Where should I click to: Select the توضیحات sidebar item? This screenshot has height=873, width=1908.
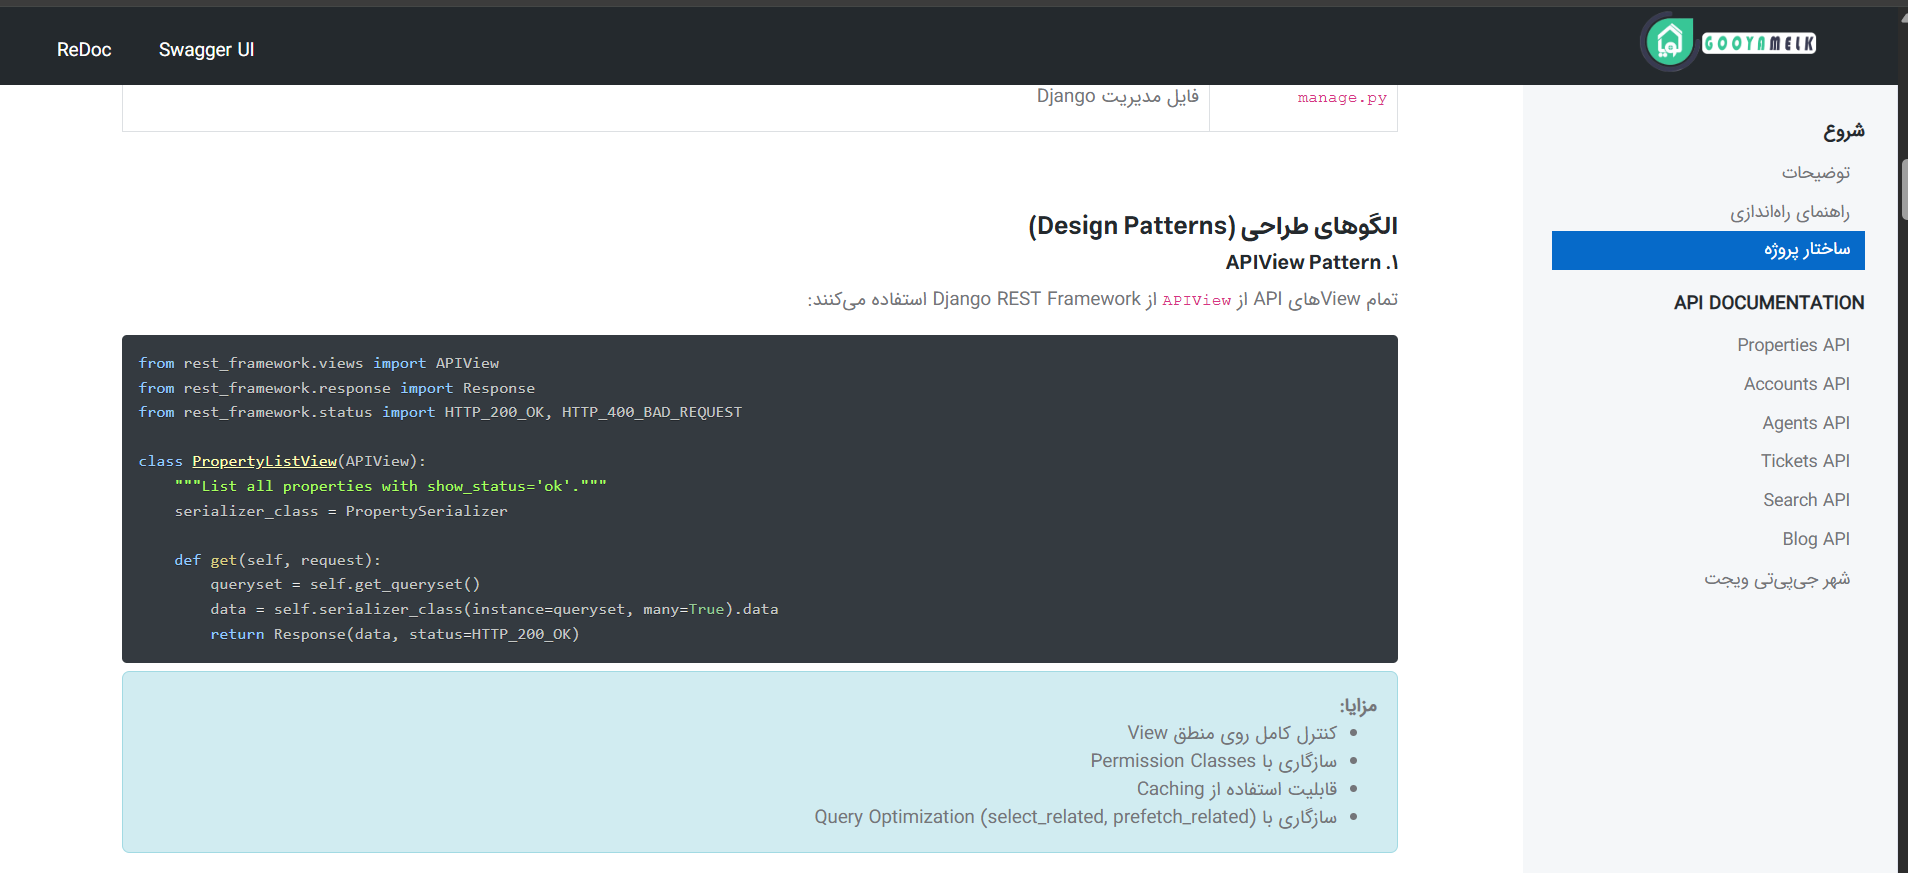(1815, 173)
